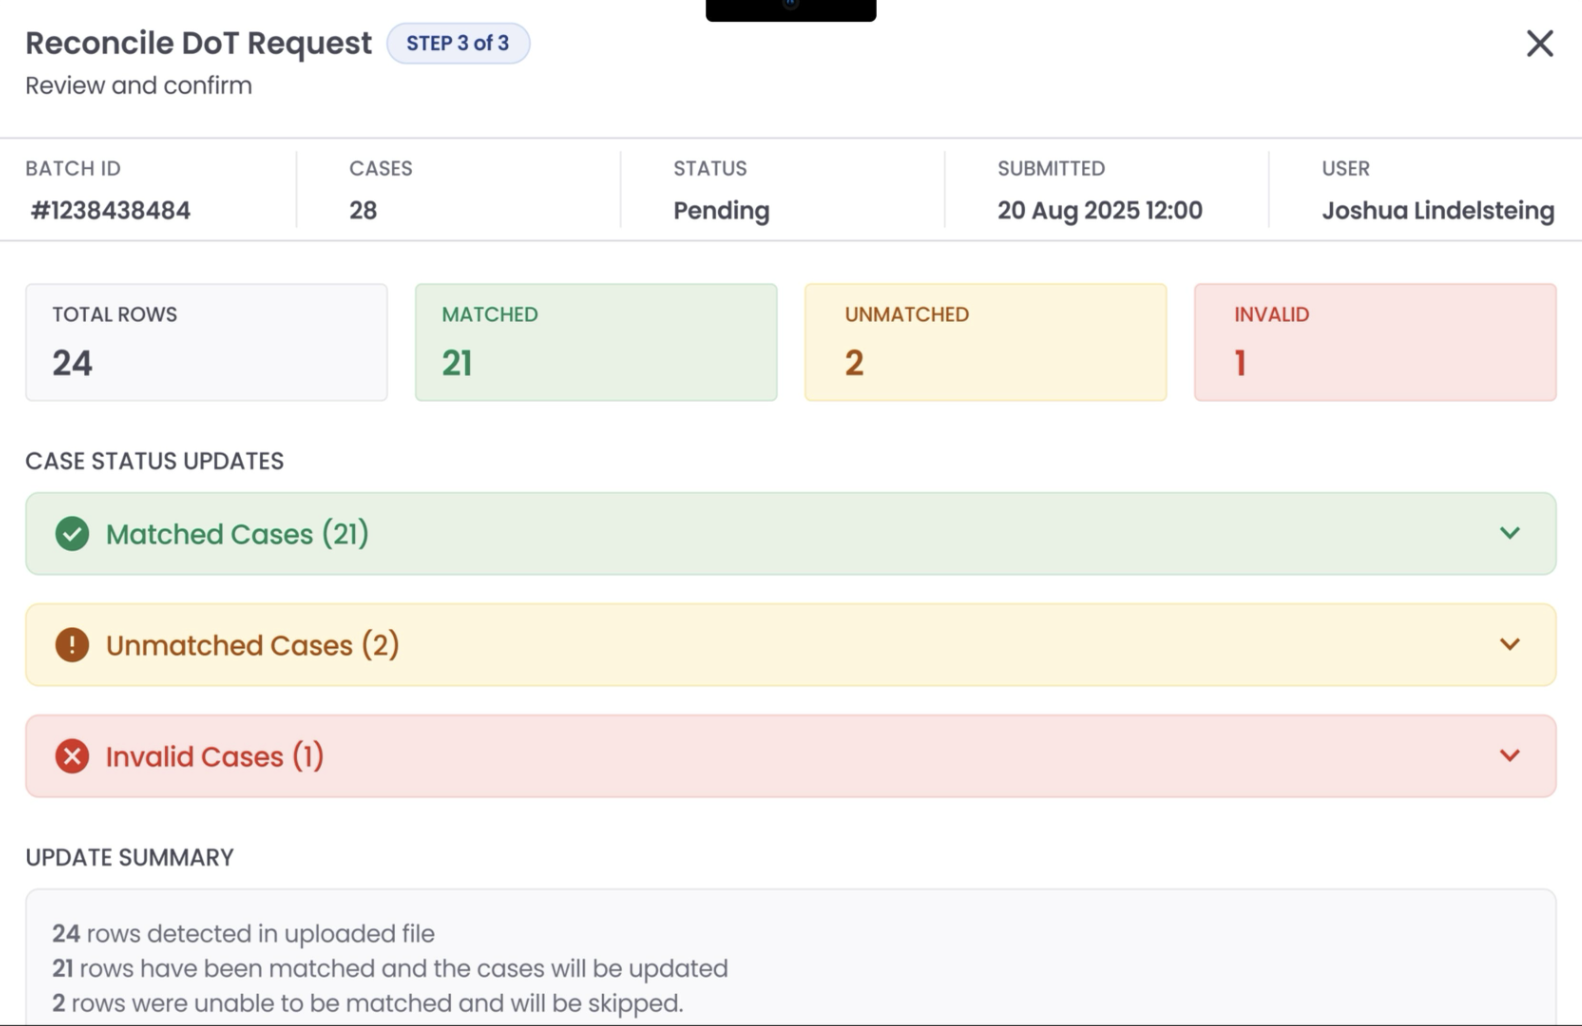1582x1026 pixels.
Task: Click user name Joshua Lindelsteing
Action: (x=1437, y=211)
